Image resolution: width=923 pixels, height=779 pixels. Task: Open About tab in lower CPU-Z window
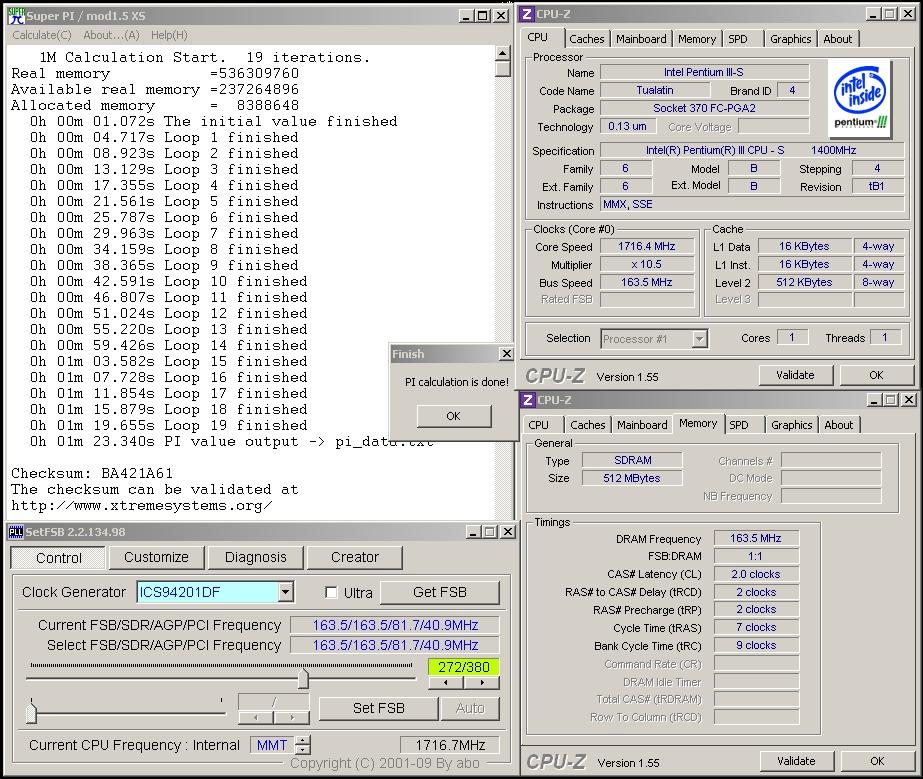tap(838, 425)
